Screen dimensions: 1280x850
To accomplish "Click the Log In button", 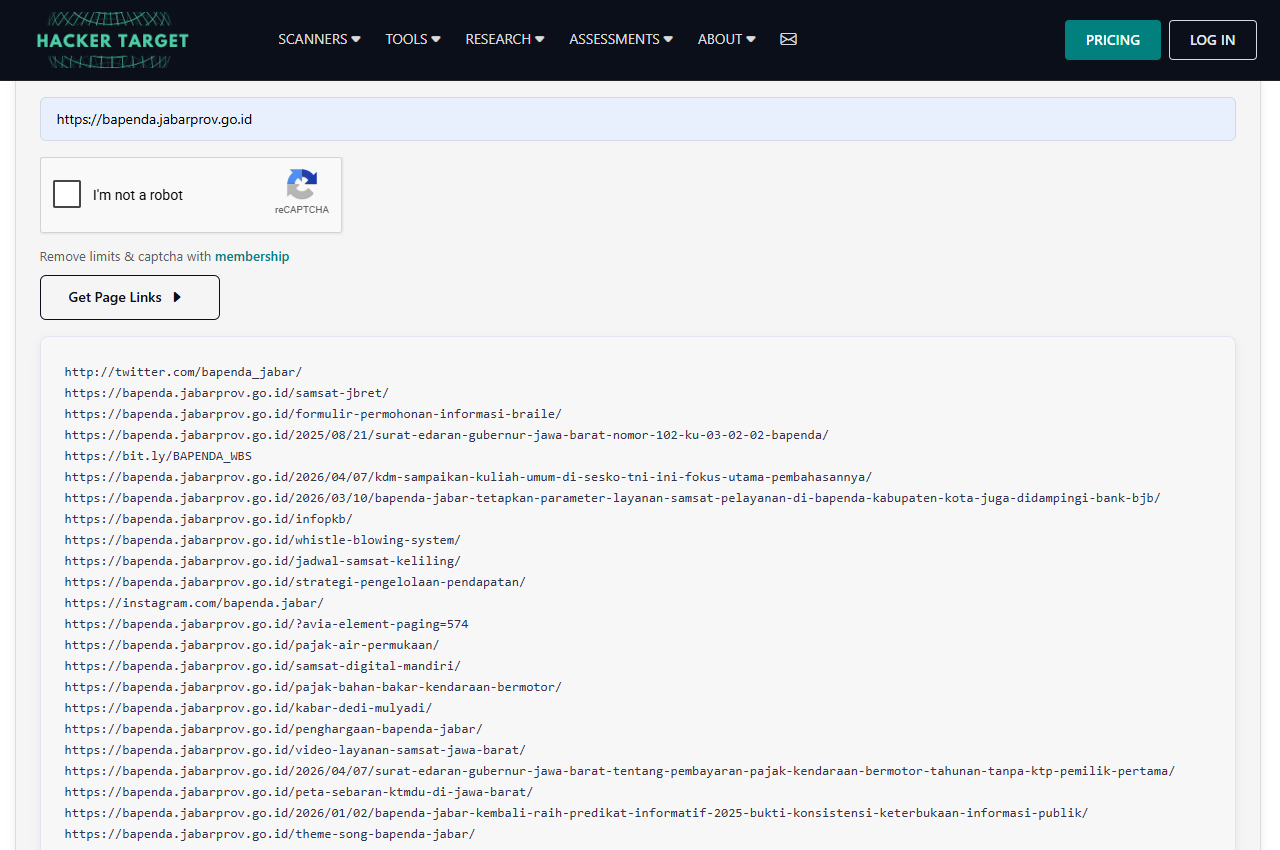I will tap(1213, 40).
